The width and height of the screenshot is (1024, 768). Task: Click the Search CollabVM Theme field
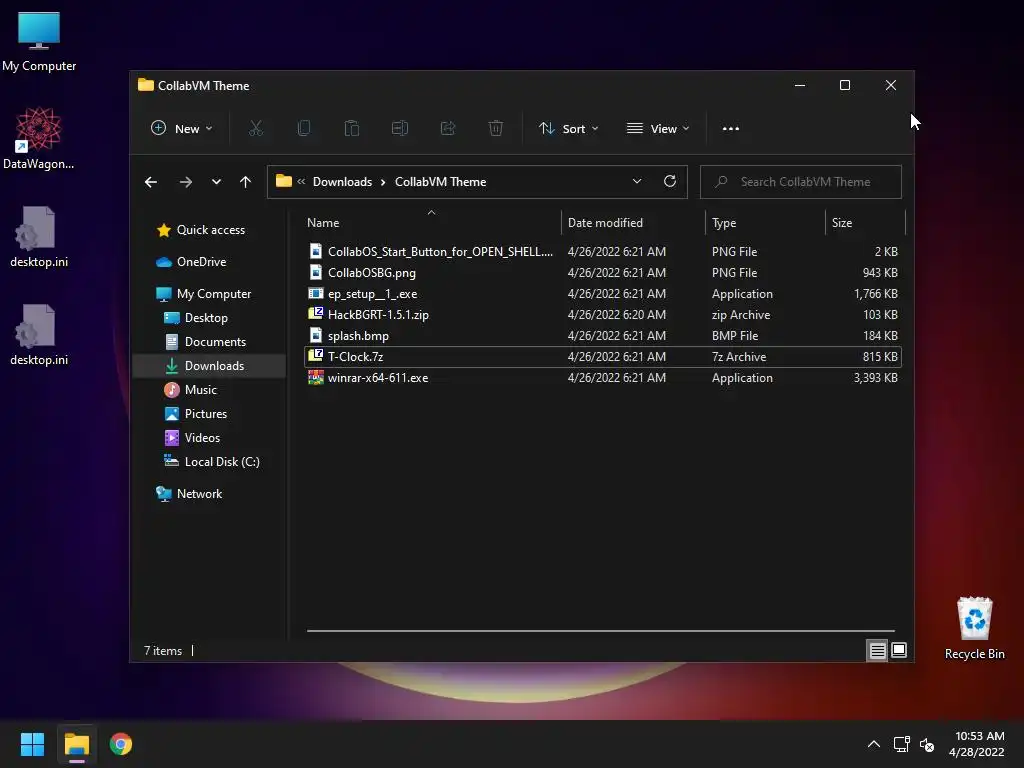801,182
